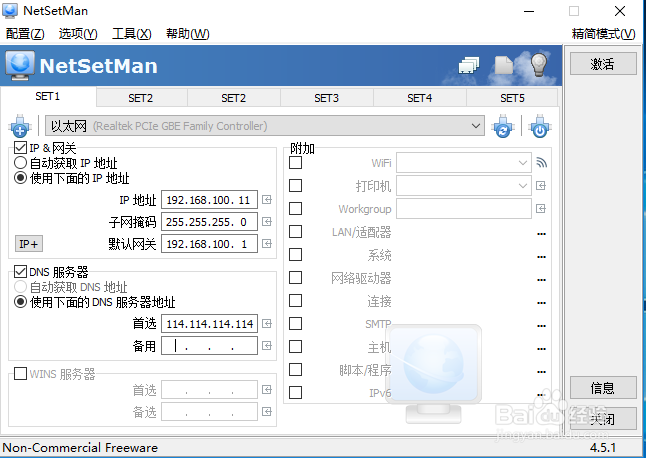Enable the IPv6 checkbox
Screen dimensions: 646x458
pyautogui.click(x=295, y=393)
